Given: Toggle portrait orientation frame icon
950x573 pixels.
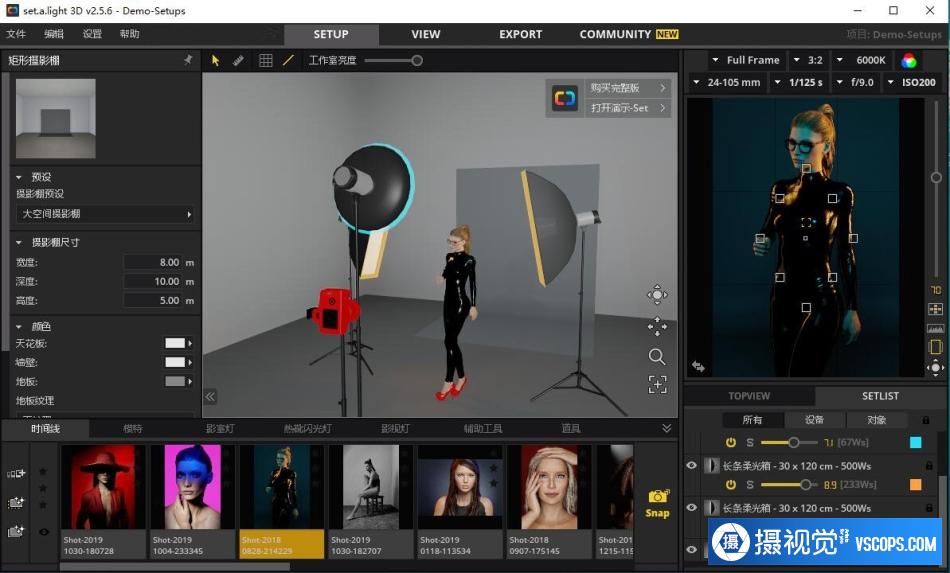Looking at the screenshot, I should click(x=935, y=348).
